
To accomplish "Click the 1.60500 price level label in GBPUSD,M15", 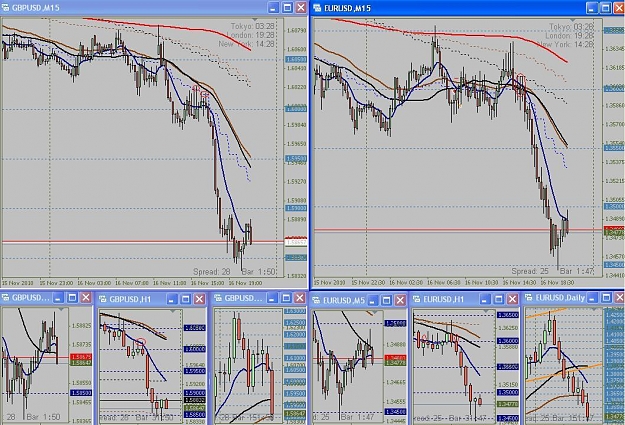I will pyautogui.click(x=296, y=59).
